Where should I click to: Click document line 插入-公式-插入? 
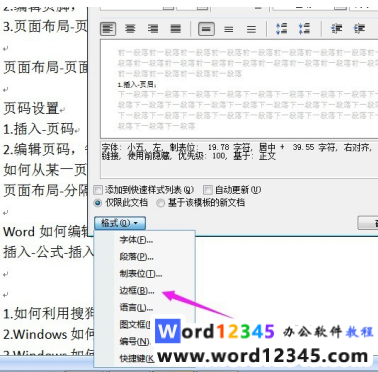(47, 252)
